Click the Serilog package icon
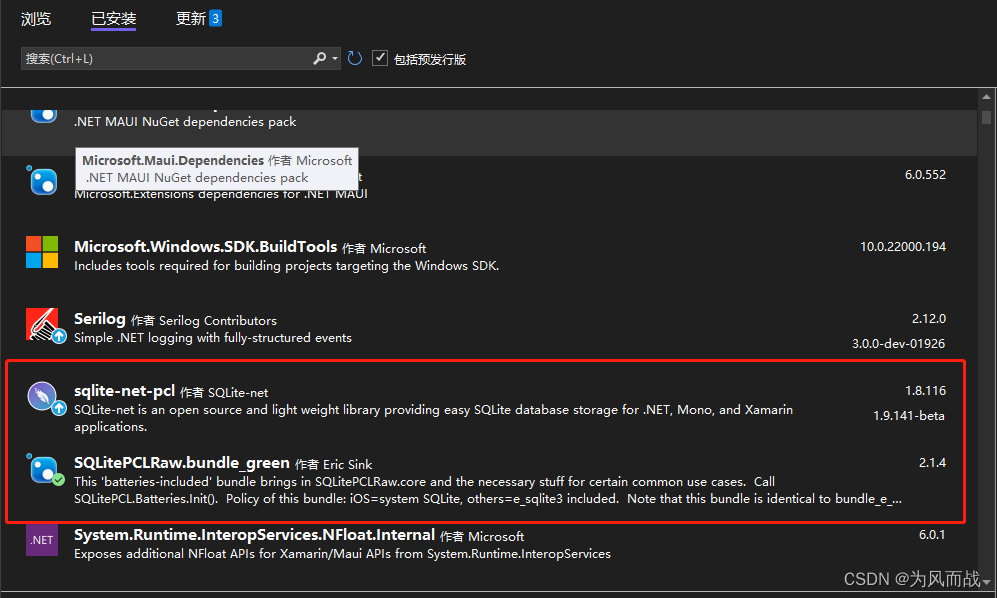The image size is (997, 598). (42, 324)
